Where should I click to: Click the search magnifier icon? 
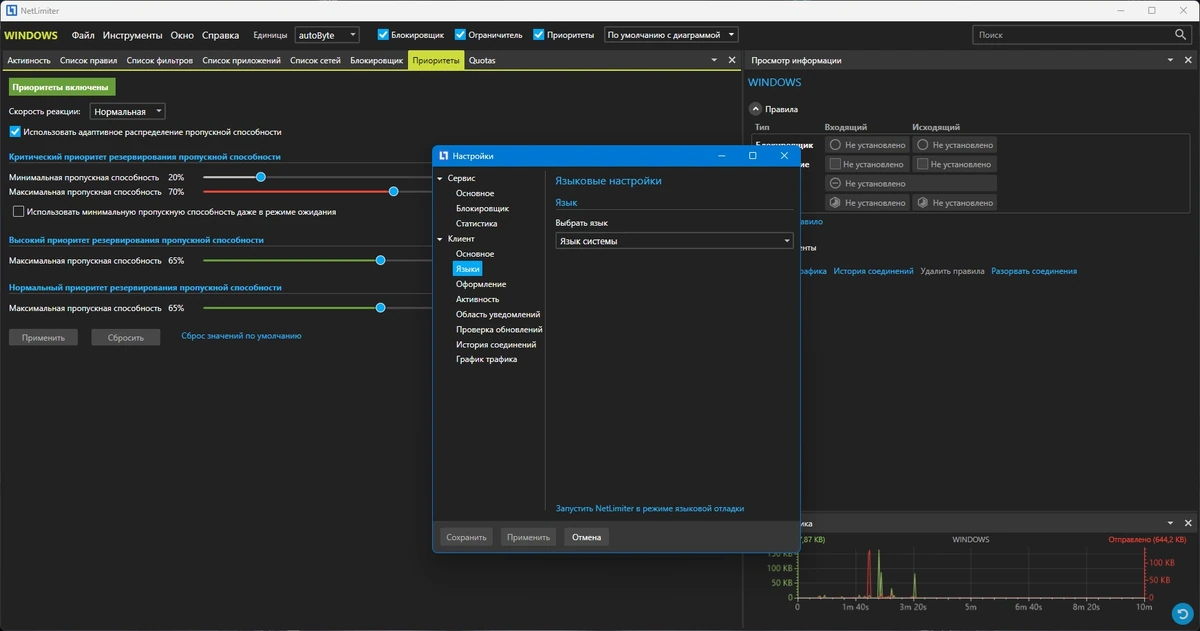pos(1181,35)
